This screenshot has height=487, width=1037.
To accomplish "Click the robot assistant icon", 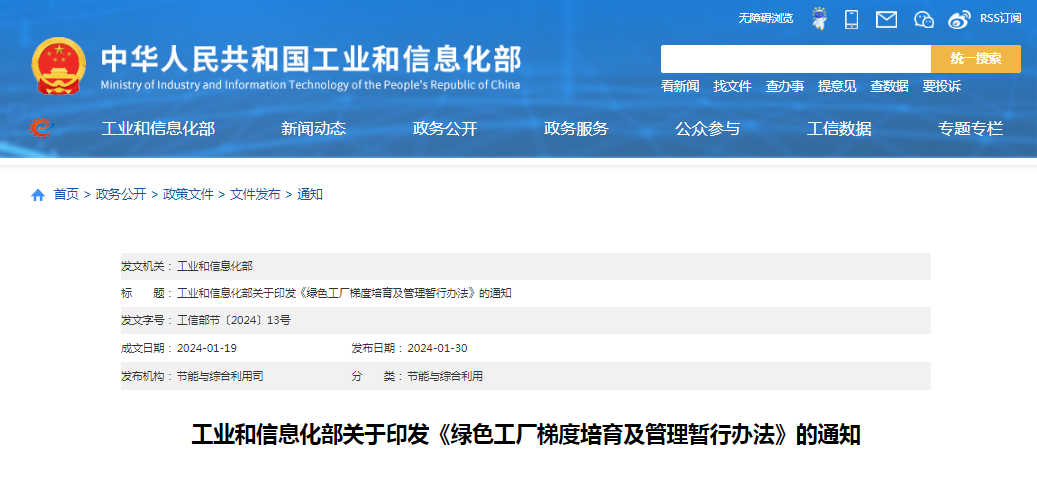I will (x=819, y=19).
